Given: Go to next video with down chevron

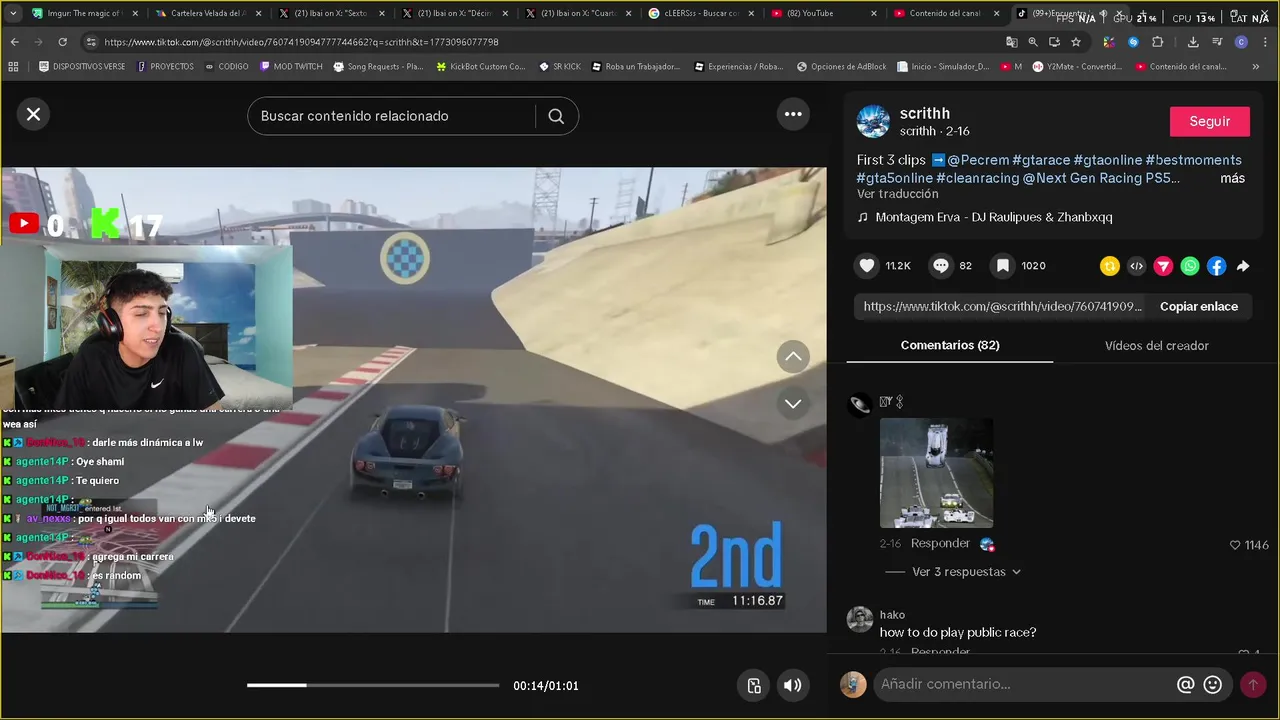Looking at the screenshot, I should click(x=793, y=403).
